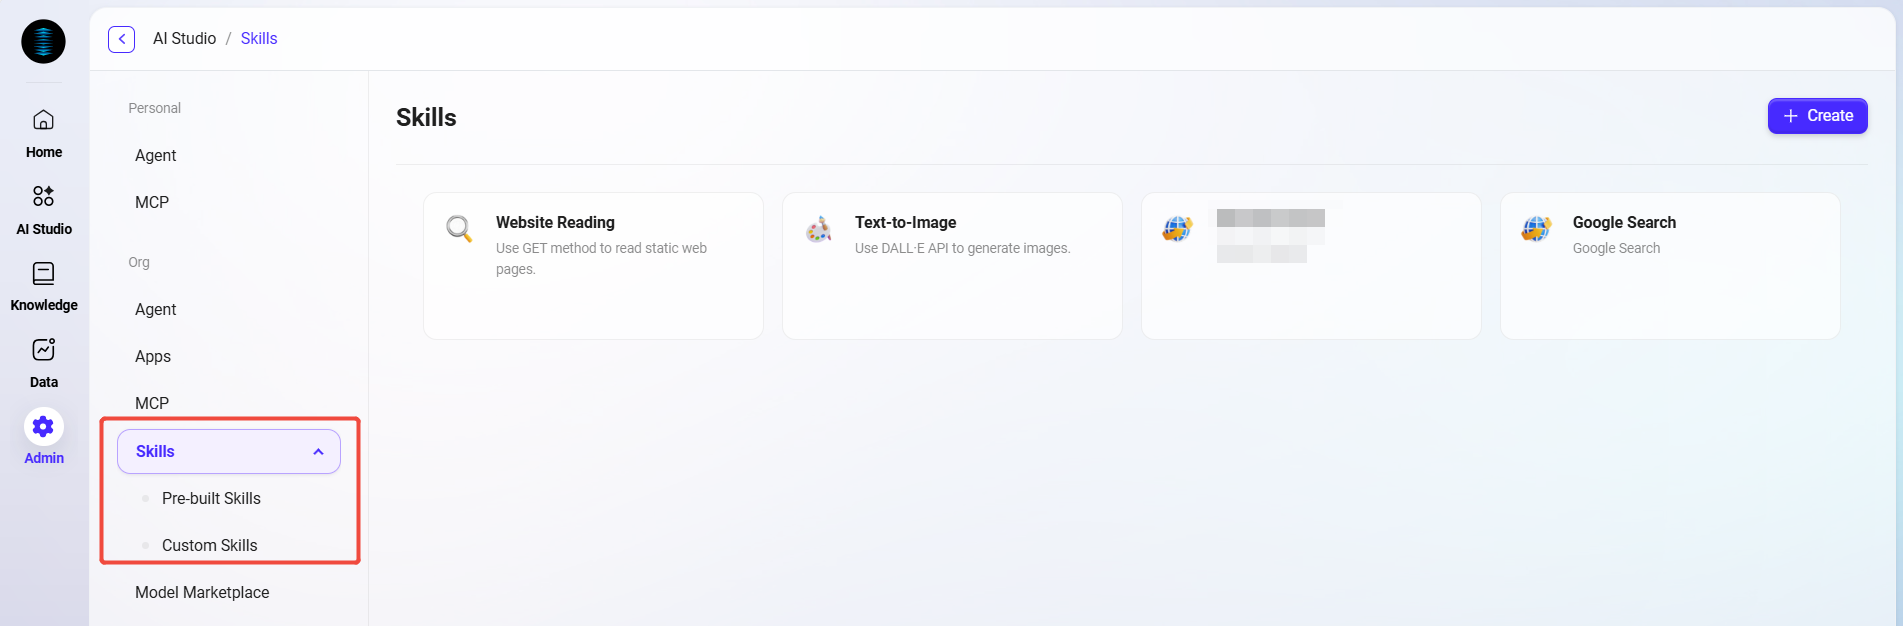
Task: Open Admin gear icon
Action: point(43,427)
